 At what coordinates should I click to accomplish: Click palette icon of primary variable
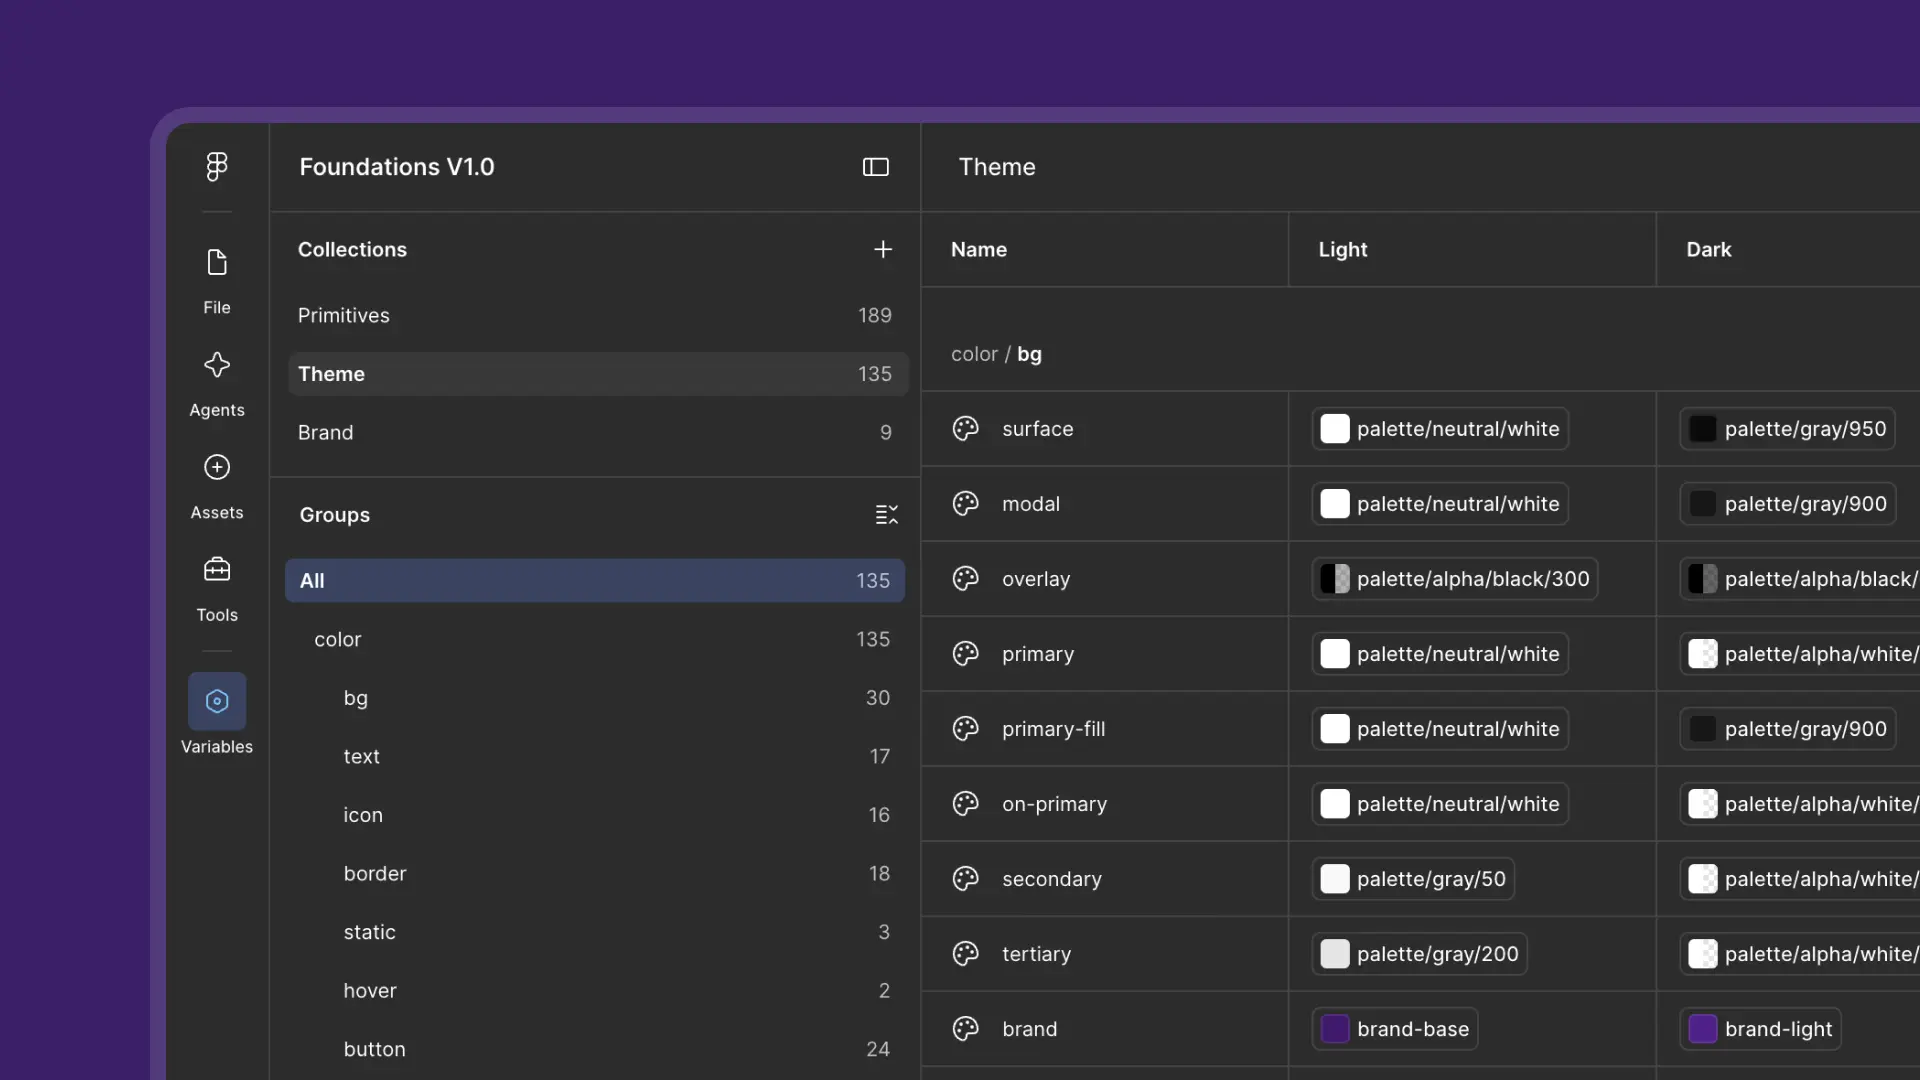pyautogui.click(x=966, y=654)
